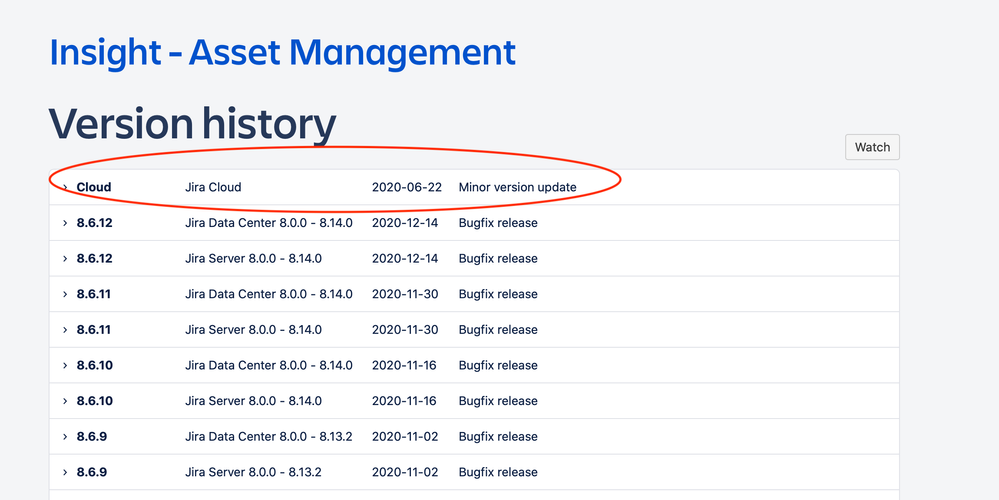Viewport: 999px width, 500px height.
Task: Click version '8.6.11' in the Data Center row
Action: point(94,294)
